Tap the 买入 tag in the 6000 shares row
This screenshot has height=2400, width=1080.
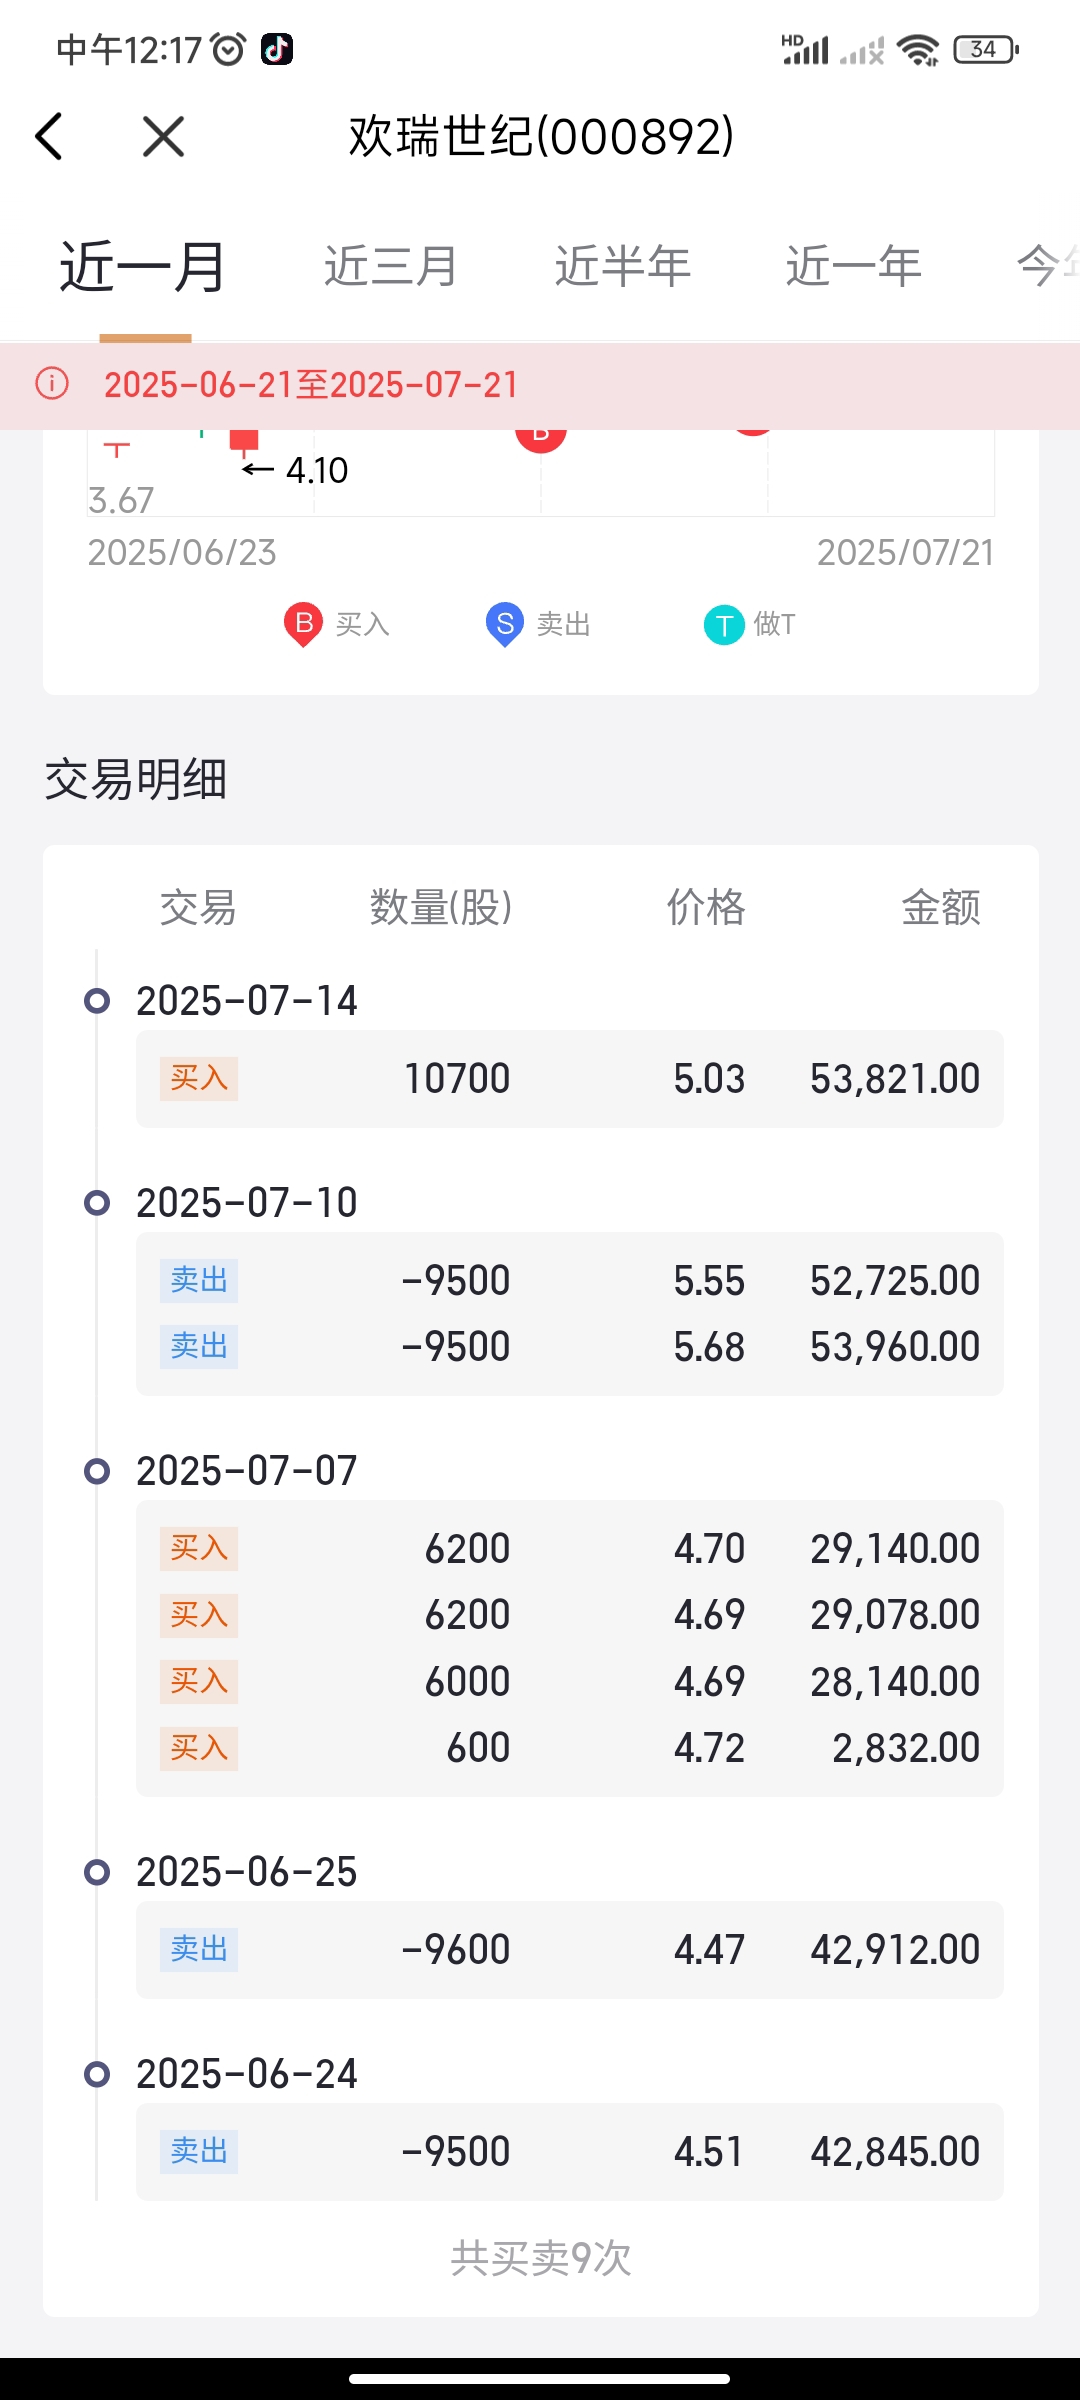click(x=199, y=1682)
